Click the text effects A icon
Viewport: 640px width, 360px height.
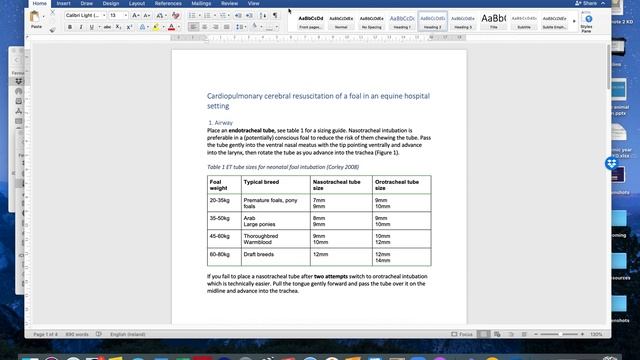tap(142, 27)
